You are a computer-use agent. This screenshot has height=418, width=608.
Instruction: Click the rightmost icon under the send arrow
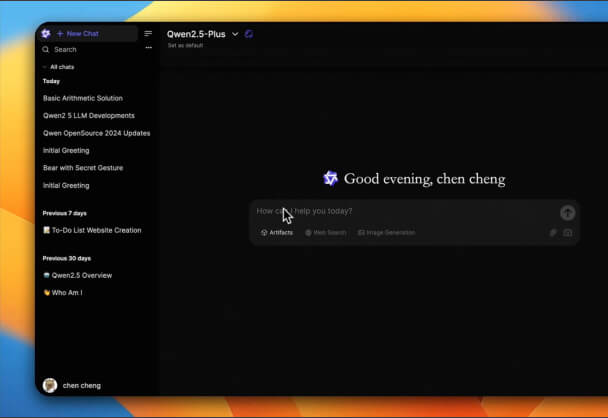[x=568, y=233]
